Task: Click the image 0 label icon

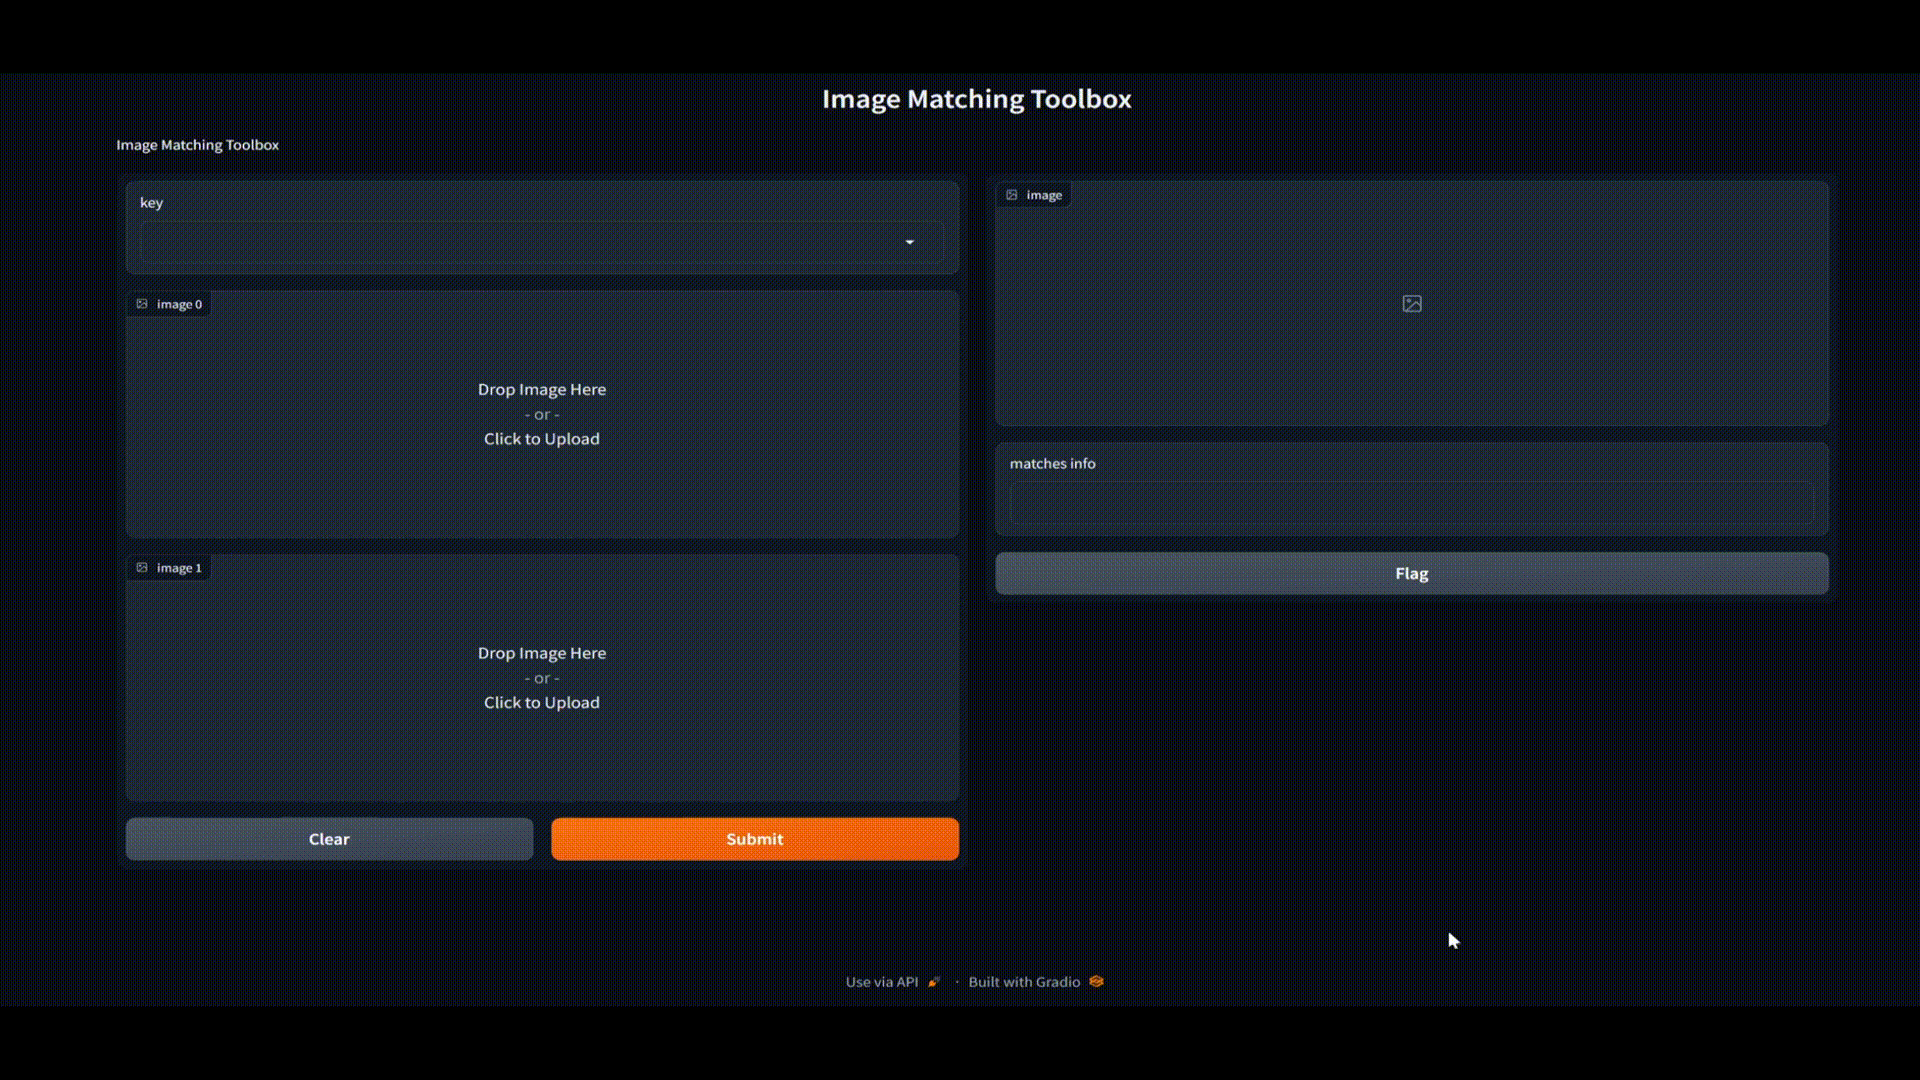Action: (x=142, y=304)
